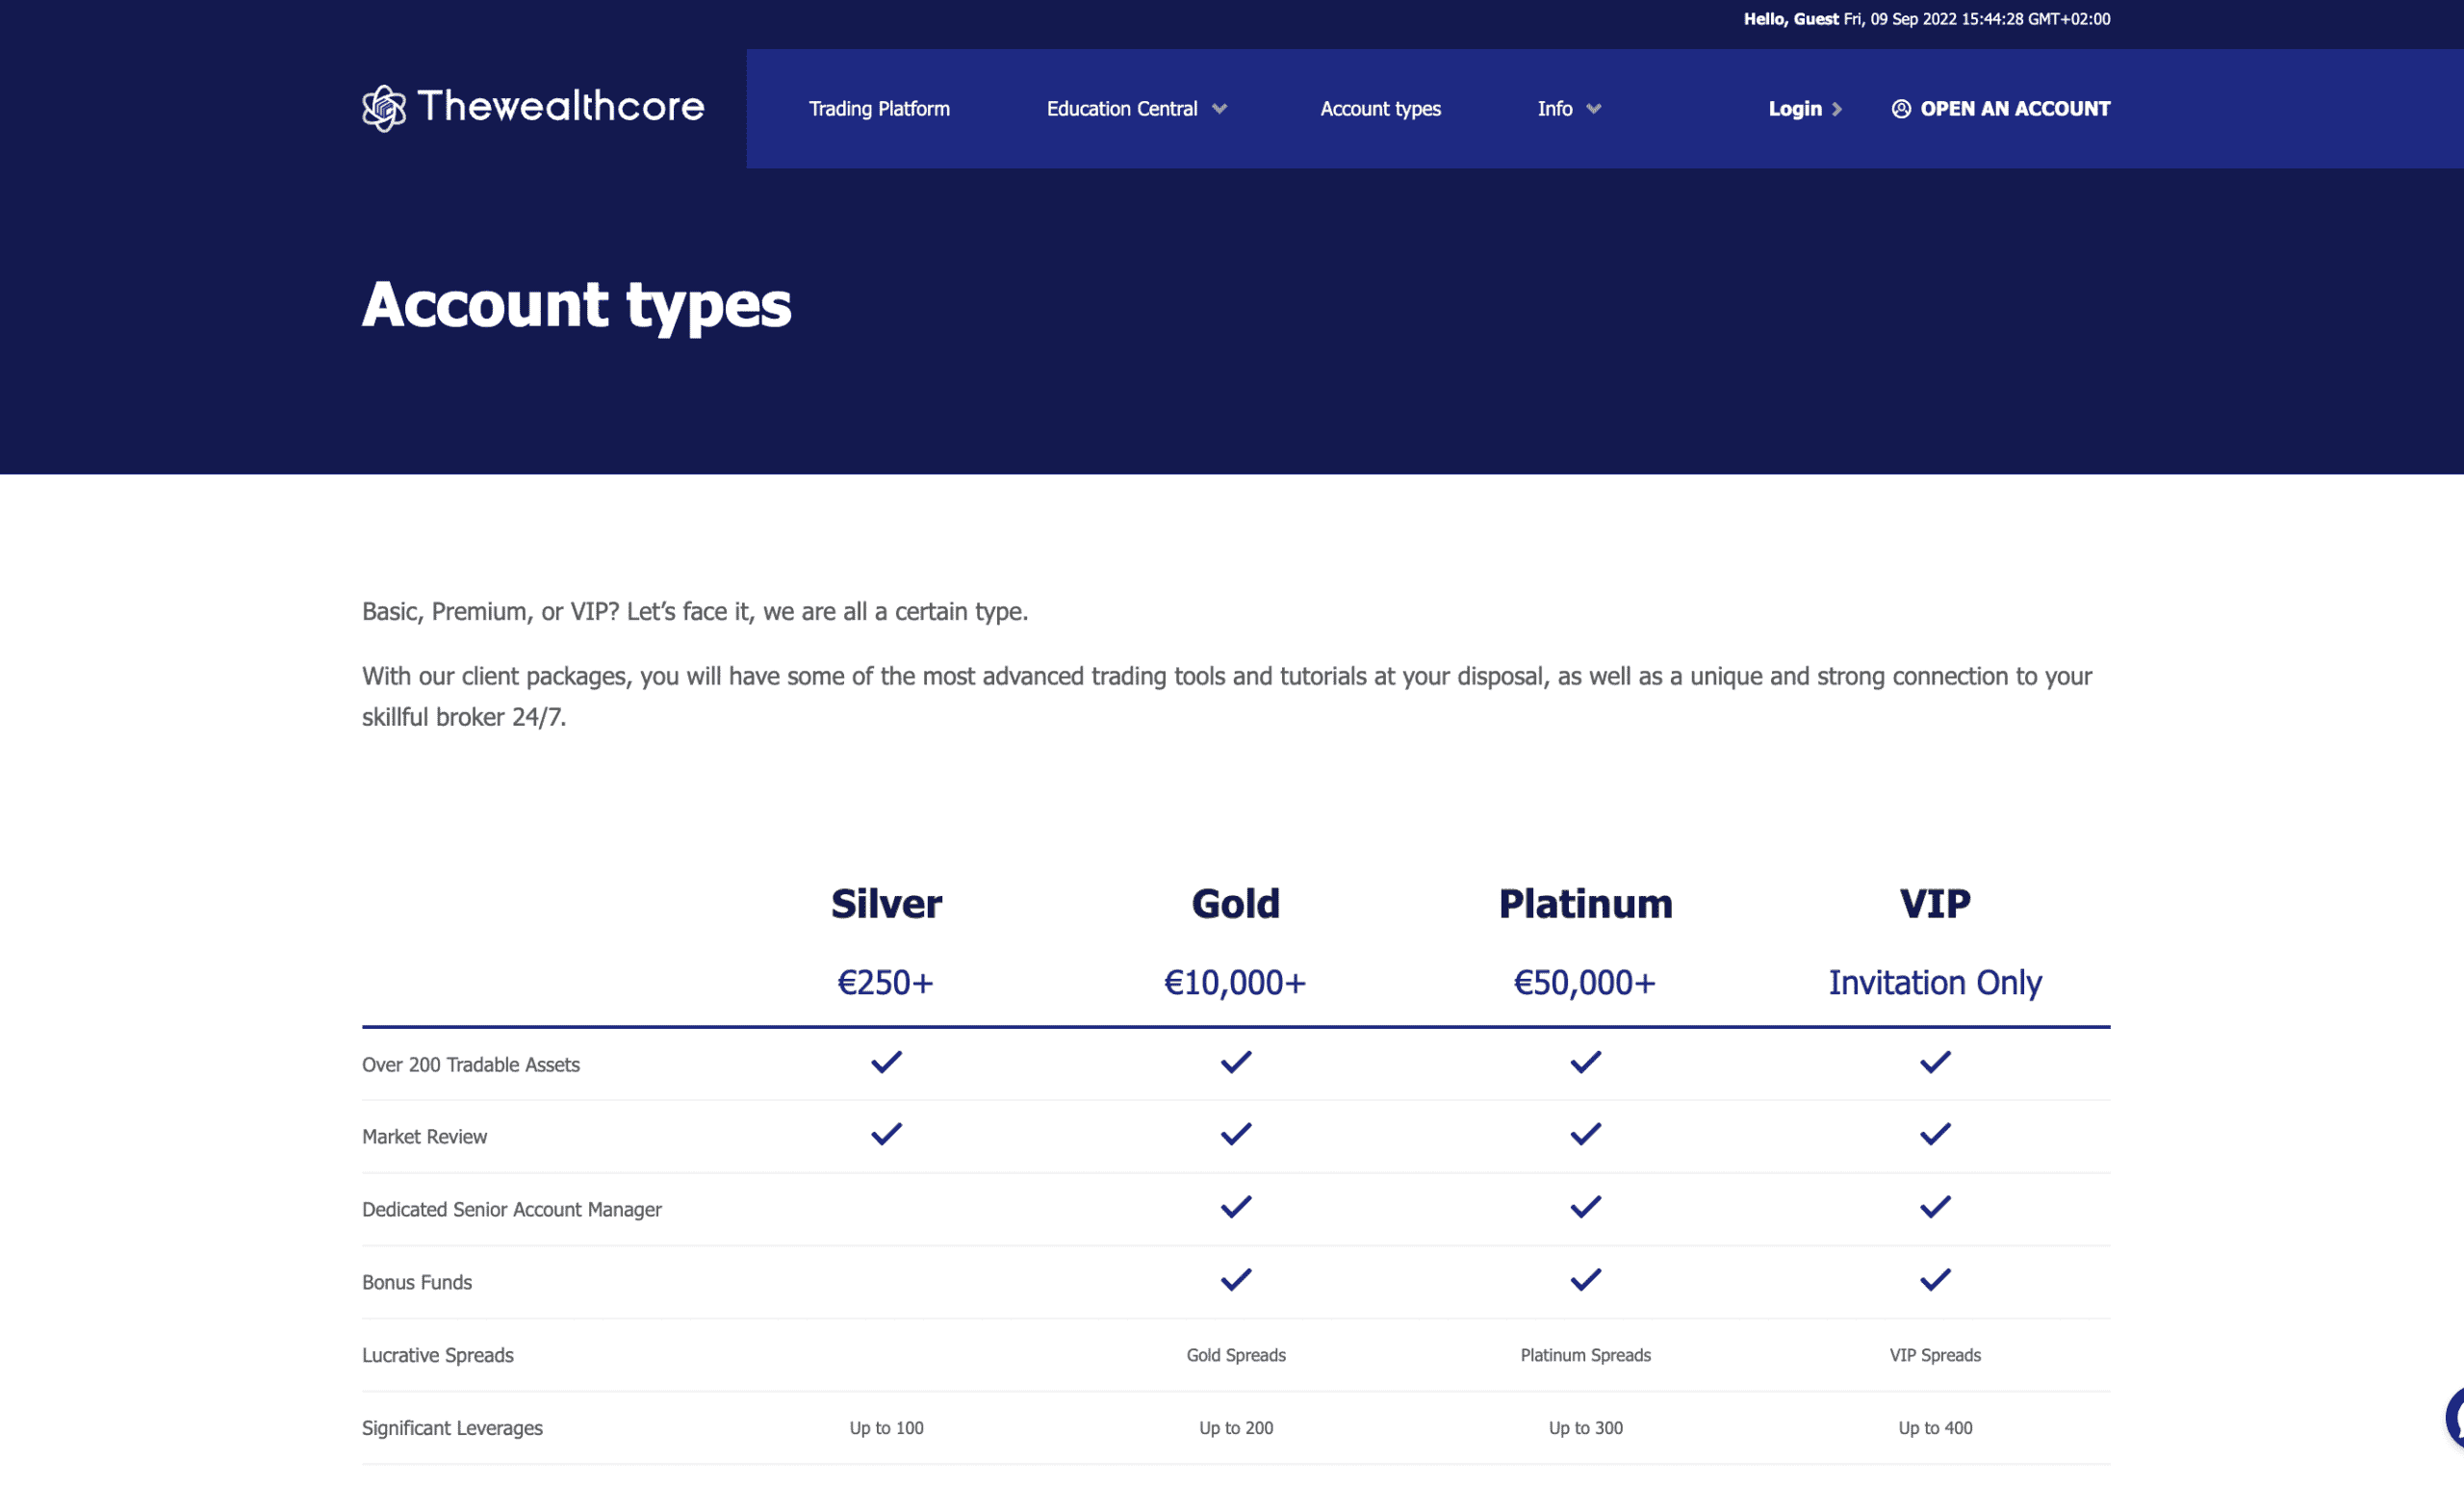Open the Trading Platform menu item
This screenshot has width=2464, height=1486.
pyautogui.click(x=879, y=109)
